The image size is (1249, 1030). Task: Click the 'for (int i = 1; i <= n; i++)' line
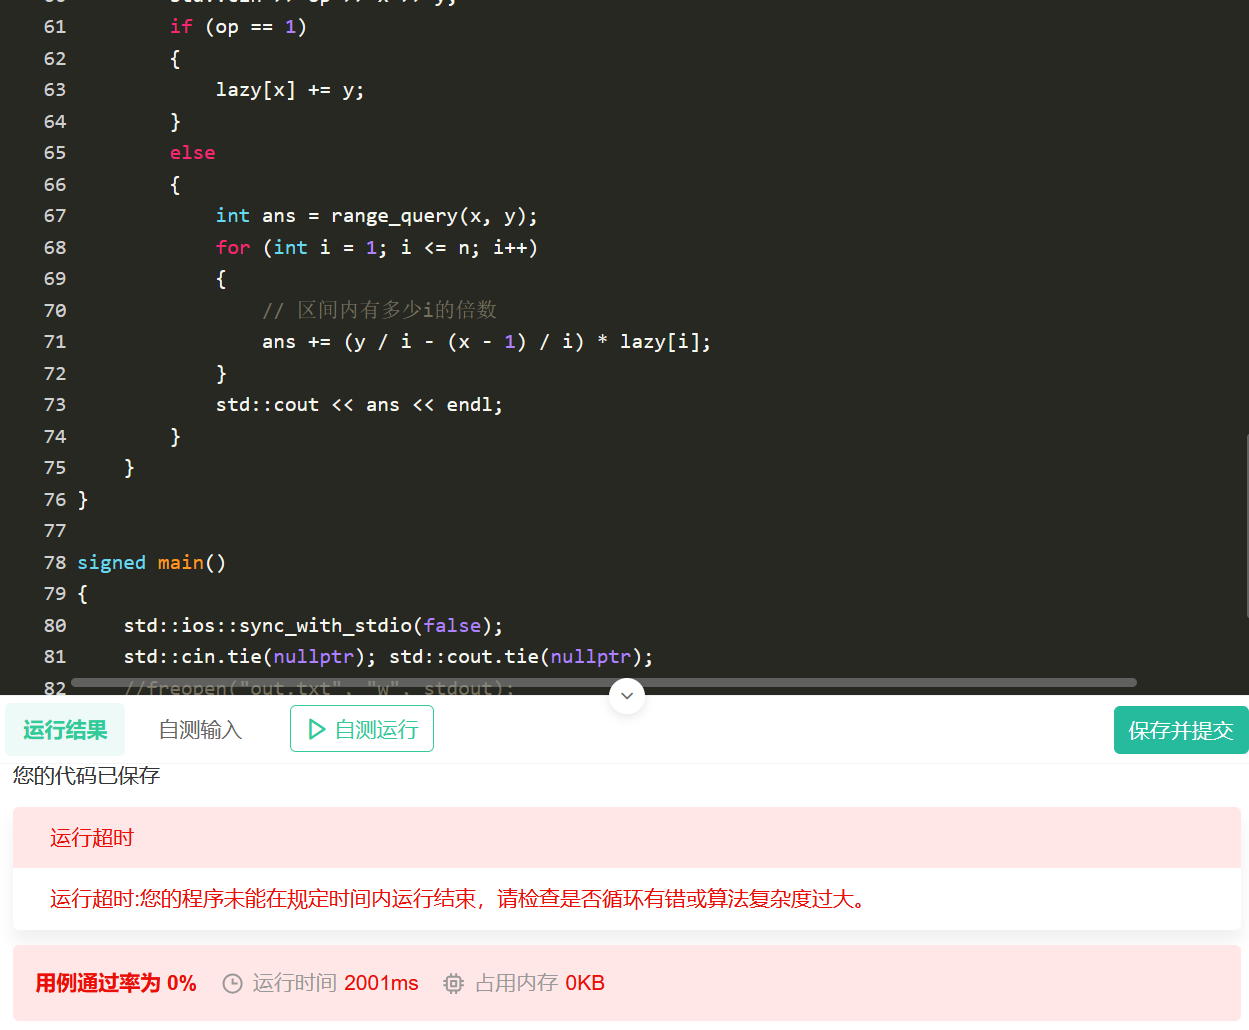(377, 247)
